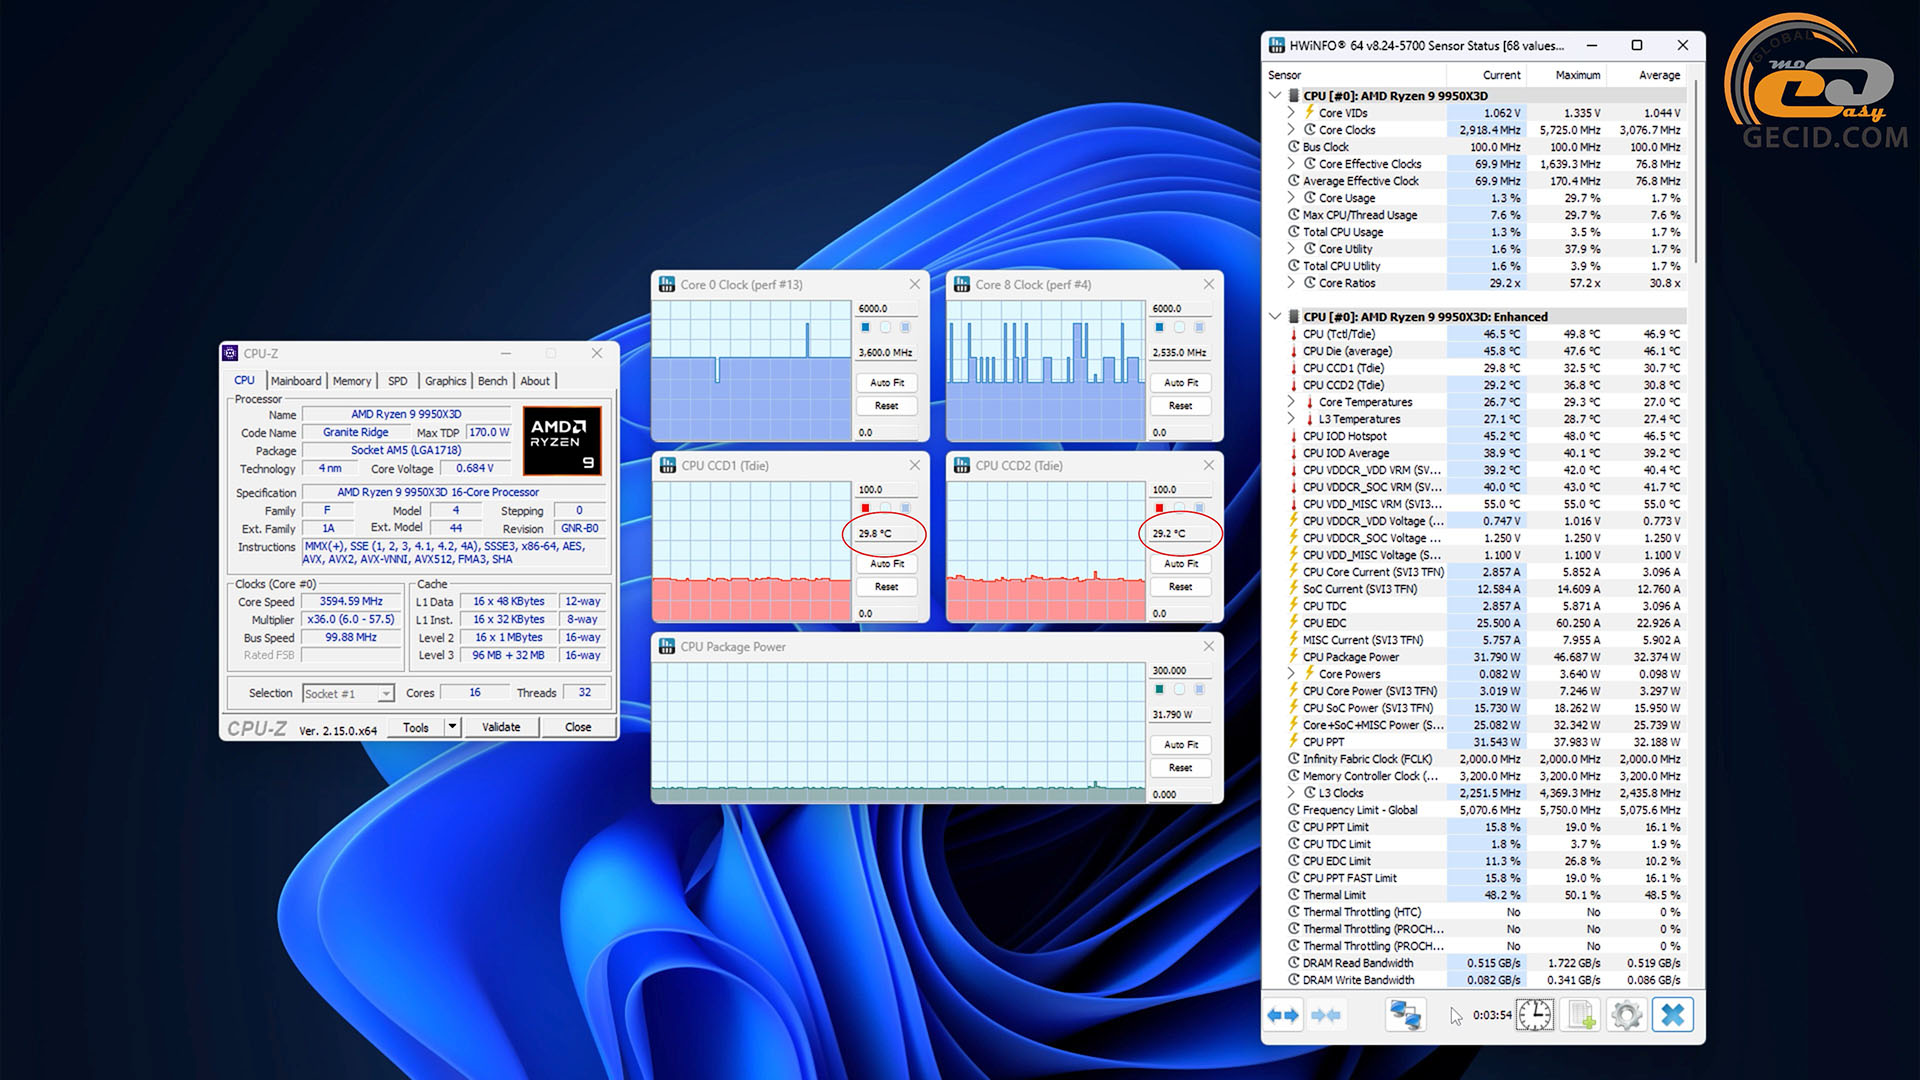Open the About tab in CPU-Z
This screenshot has height=1080, width=1920.
(535, 381)
